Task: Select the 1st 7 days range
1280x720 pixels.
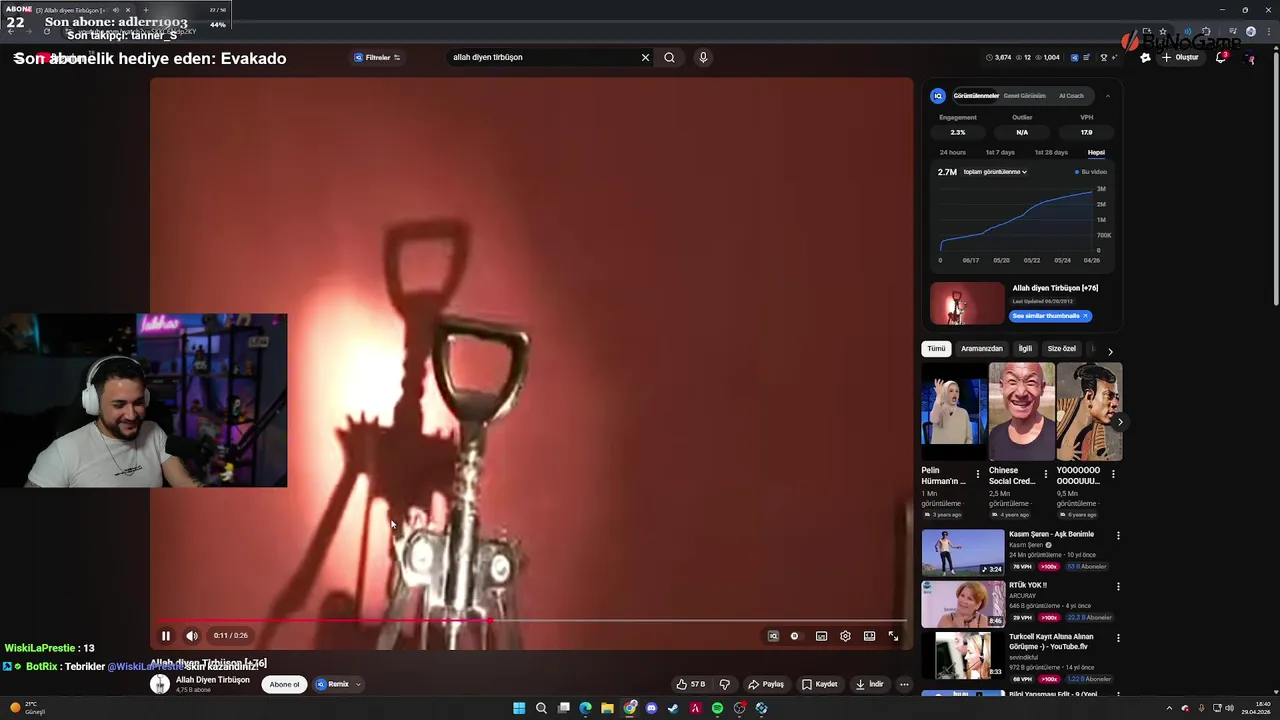Action: tap(1000, 152)
